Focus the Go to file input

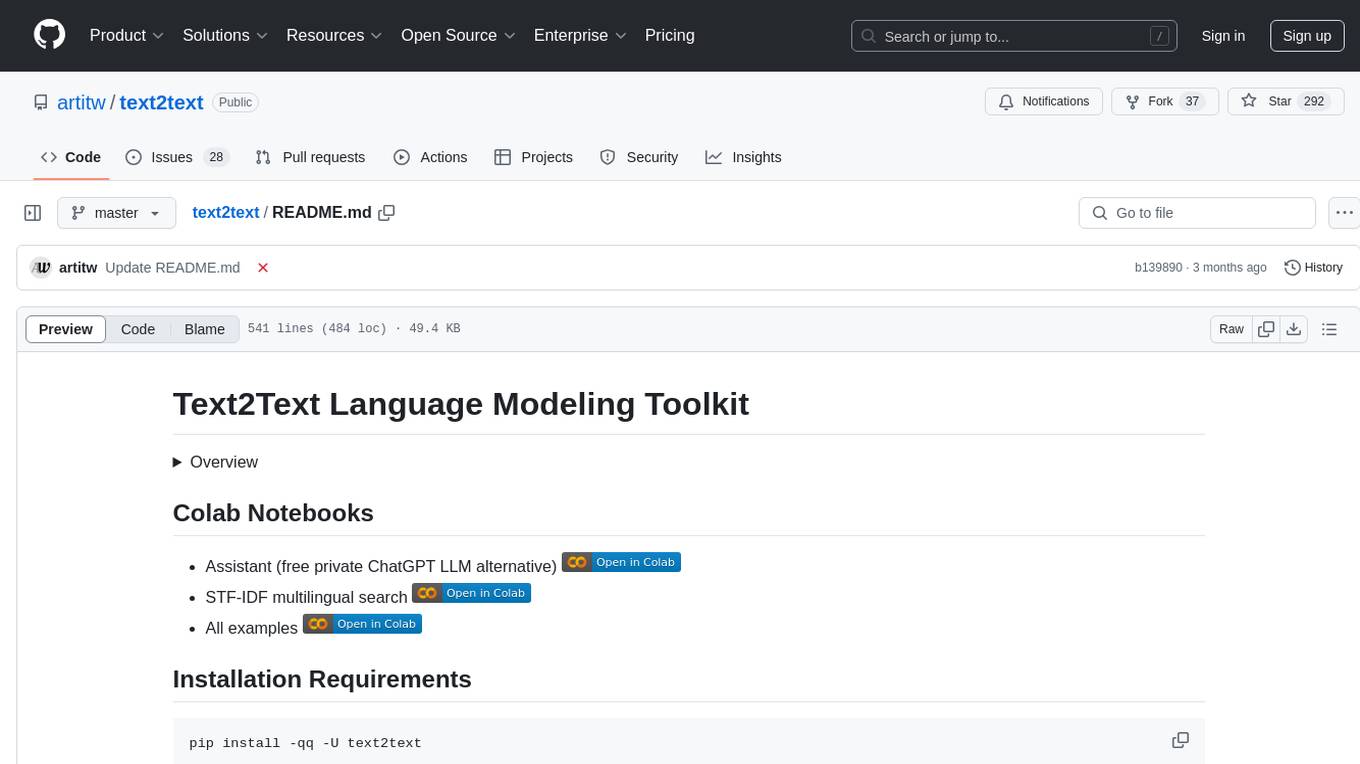[x=1197, y=213]
